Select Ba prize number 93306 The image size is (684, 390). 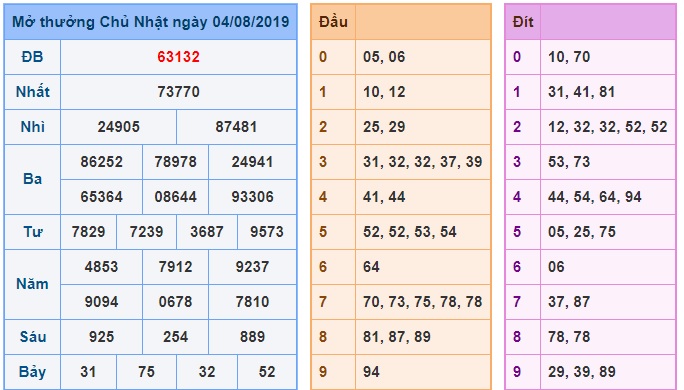click(252, 197)
